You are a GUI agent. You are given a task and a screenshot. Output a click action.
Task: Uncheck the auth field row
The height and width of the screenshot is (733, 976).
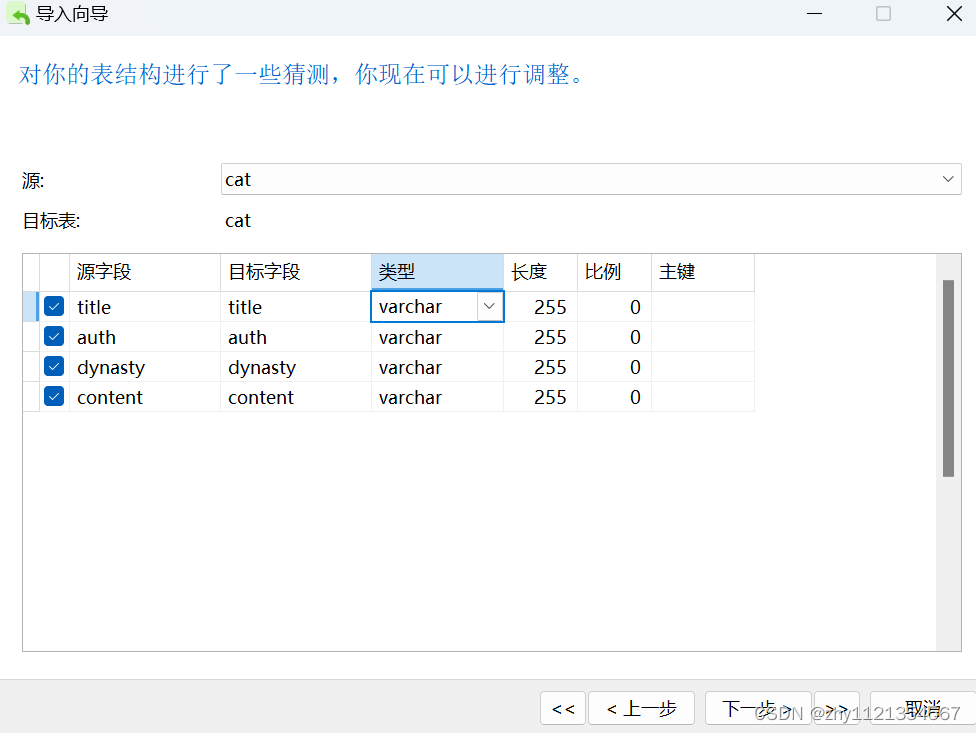point(53,336)
